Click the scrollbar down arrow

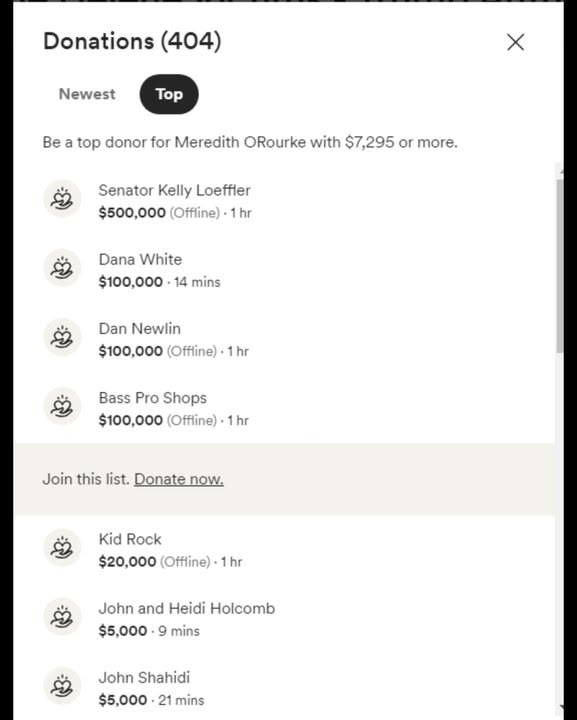(x=560, y=708)
